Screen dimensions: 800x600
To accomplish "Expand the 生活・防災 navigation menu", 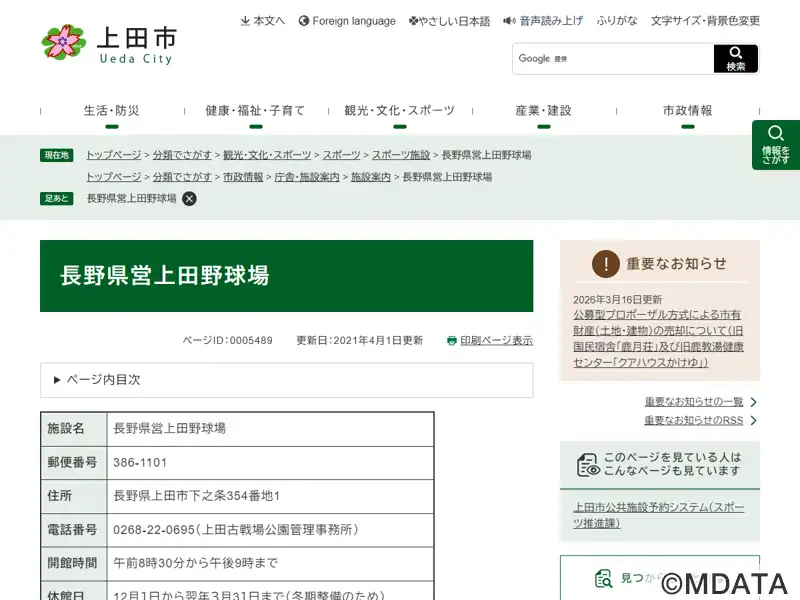I will (x=112, y=111).
